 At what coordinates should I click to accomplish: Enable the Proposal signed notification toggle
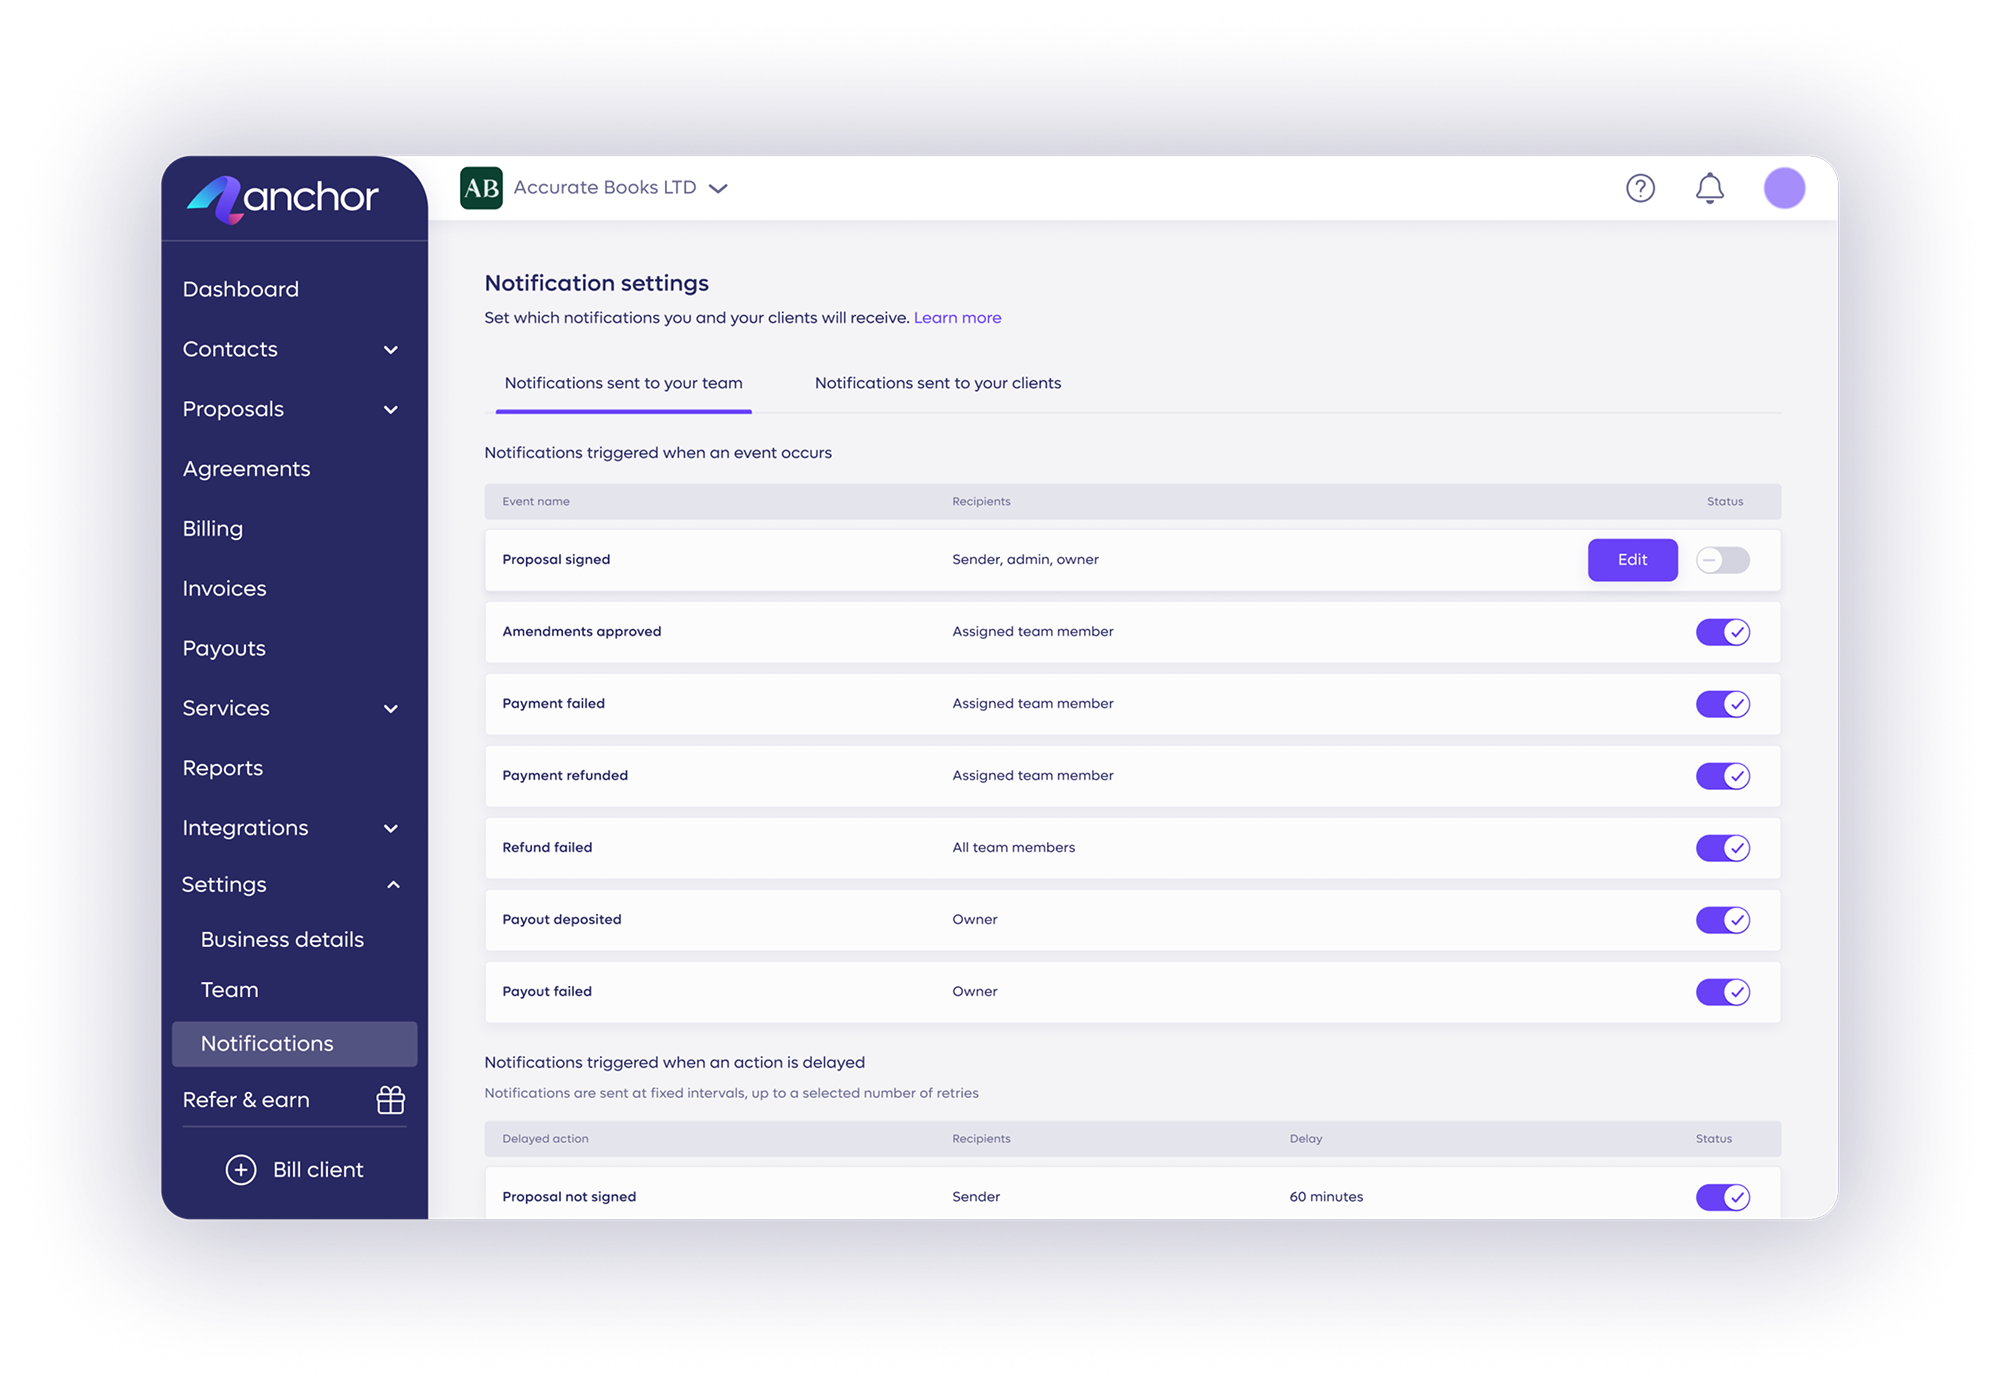(1723, 560)
